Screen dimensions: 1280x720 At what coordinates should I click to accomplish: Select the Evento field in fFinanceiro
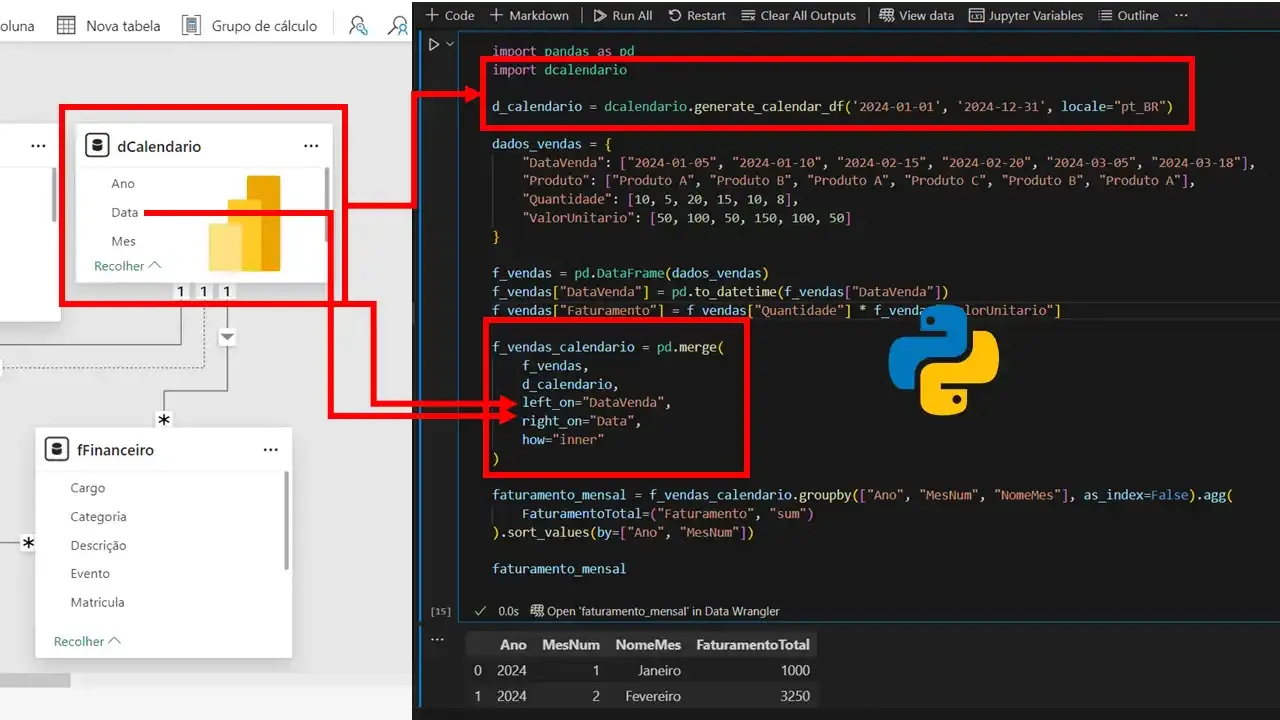(90, 573)
